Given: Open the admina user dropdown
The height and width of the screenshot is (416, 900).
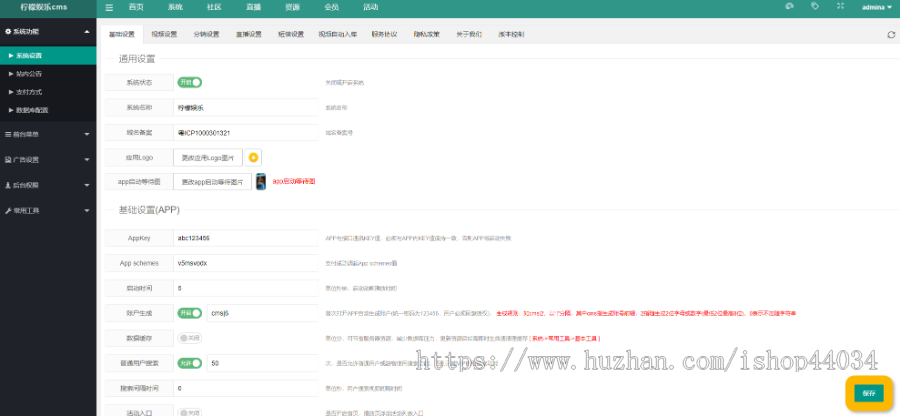Looking at the screenshot, I should (x=876, y=7).
